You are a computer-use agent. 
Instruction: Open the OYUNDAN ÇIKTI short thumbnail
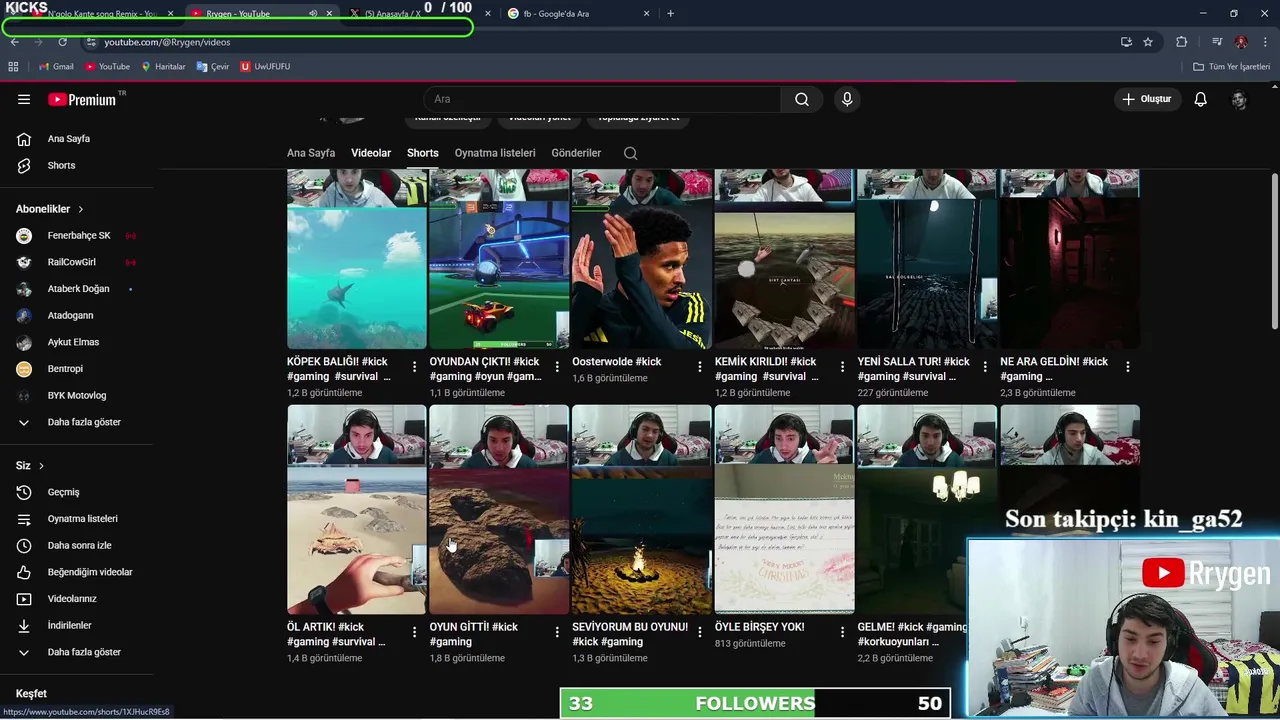click(x=499, y=259)
